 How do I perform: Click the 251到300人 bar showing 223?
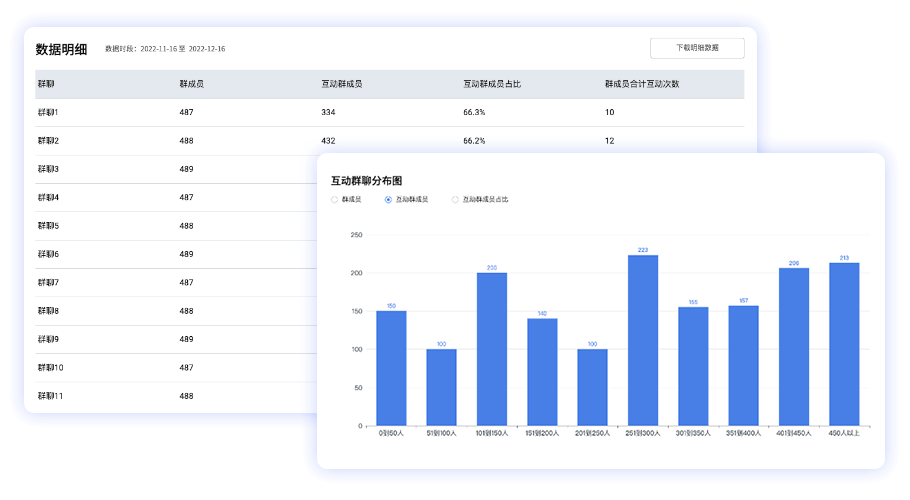[643, 340]
